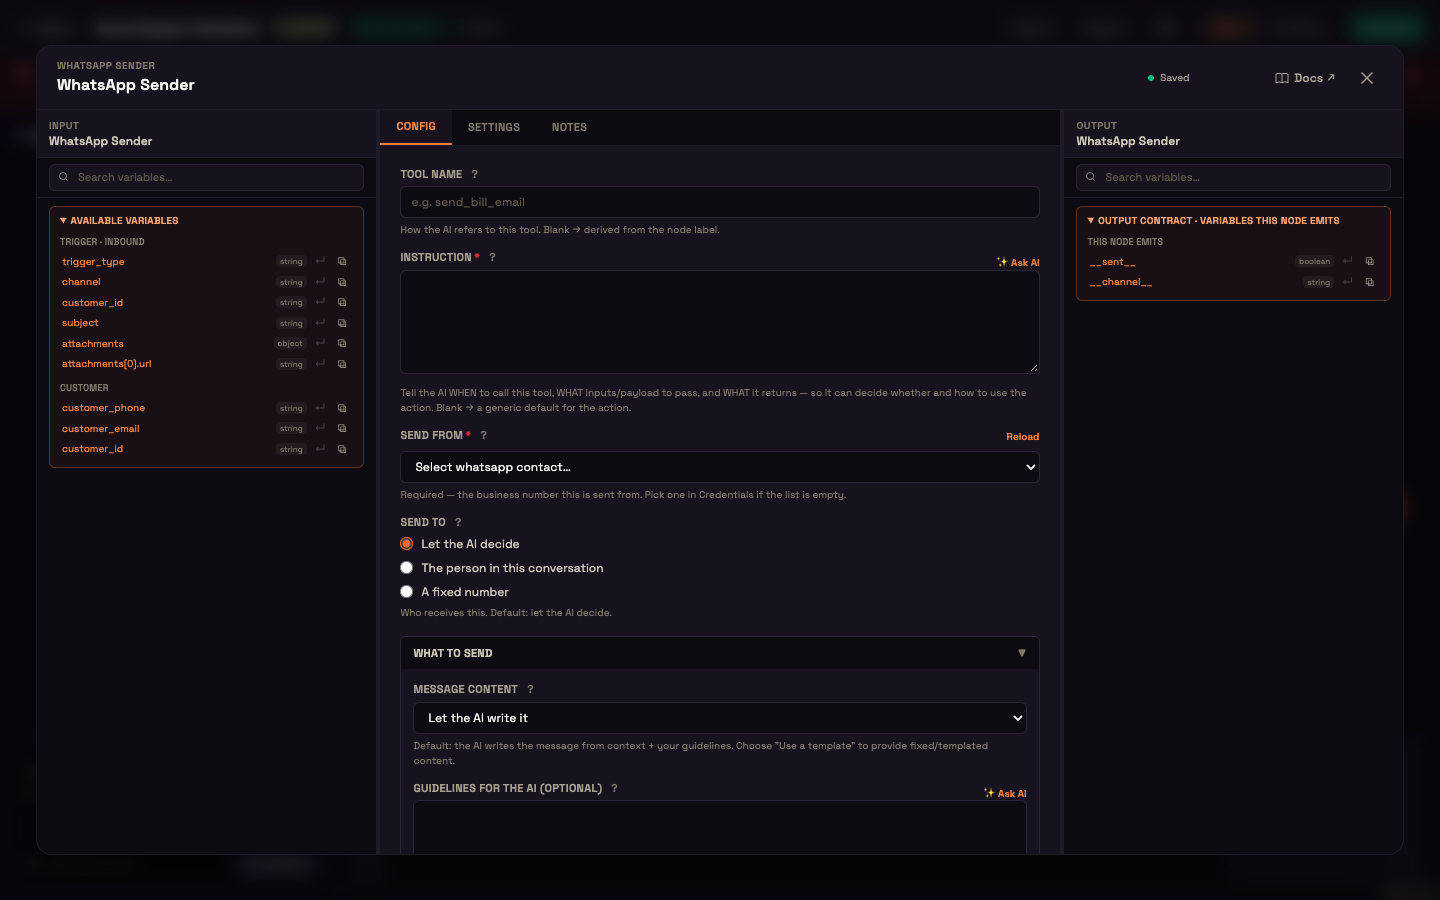Insert the attachments[0].url variable
The width and height of the screenshot is (1440, 900).
tap(320, 364)
